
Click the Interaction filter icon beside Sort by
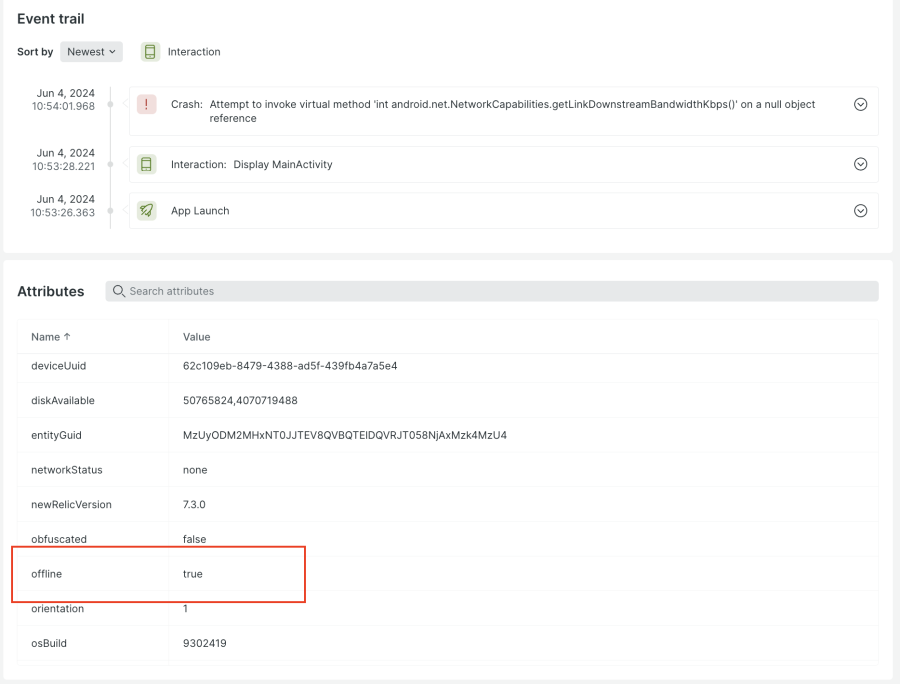150,52
